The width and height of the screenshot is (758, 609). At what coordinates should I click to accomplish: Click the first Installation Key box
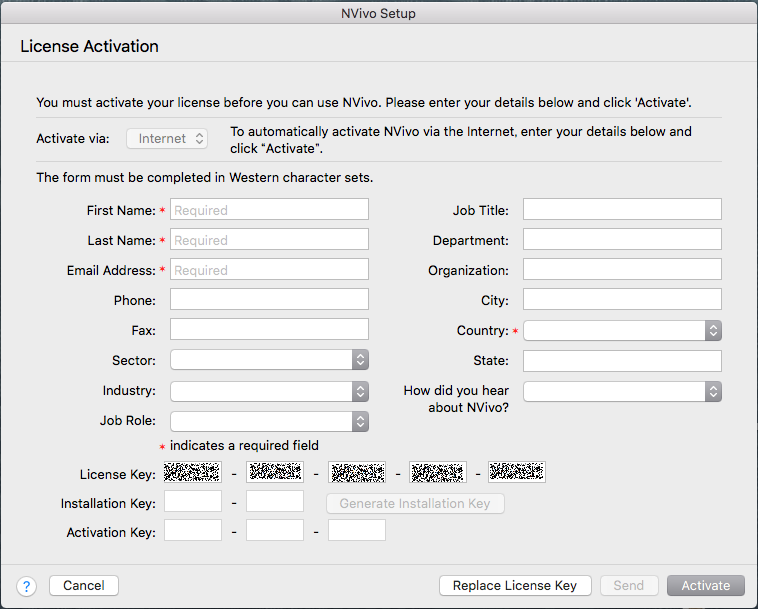(193, 501)
